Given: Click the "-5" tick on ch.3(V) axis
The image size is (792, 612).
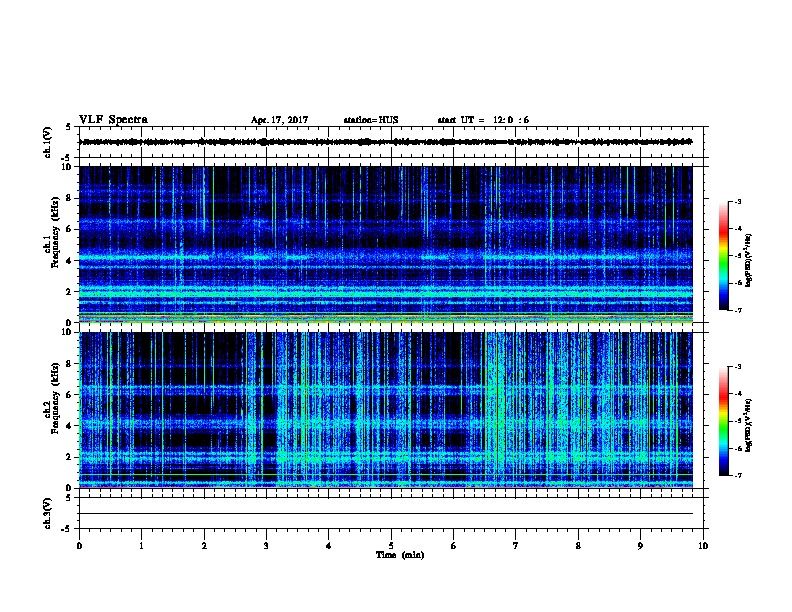Looking at the screenshot, I should tap(67, 529).
